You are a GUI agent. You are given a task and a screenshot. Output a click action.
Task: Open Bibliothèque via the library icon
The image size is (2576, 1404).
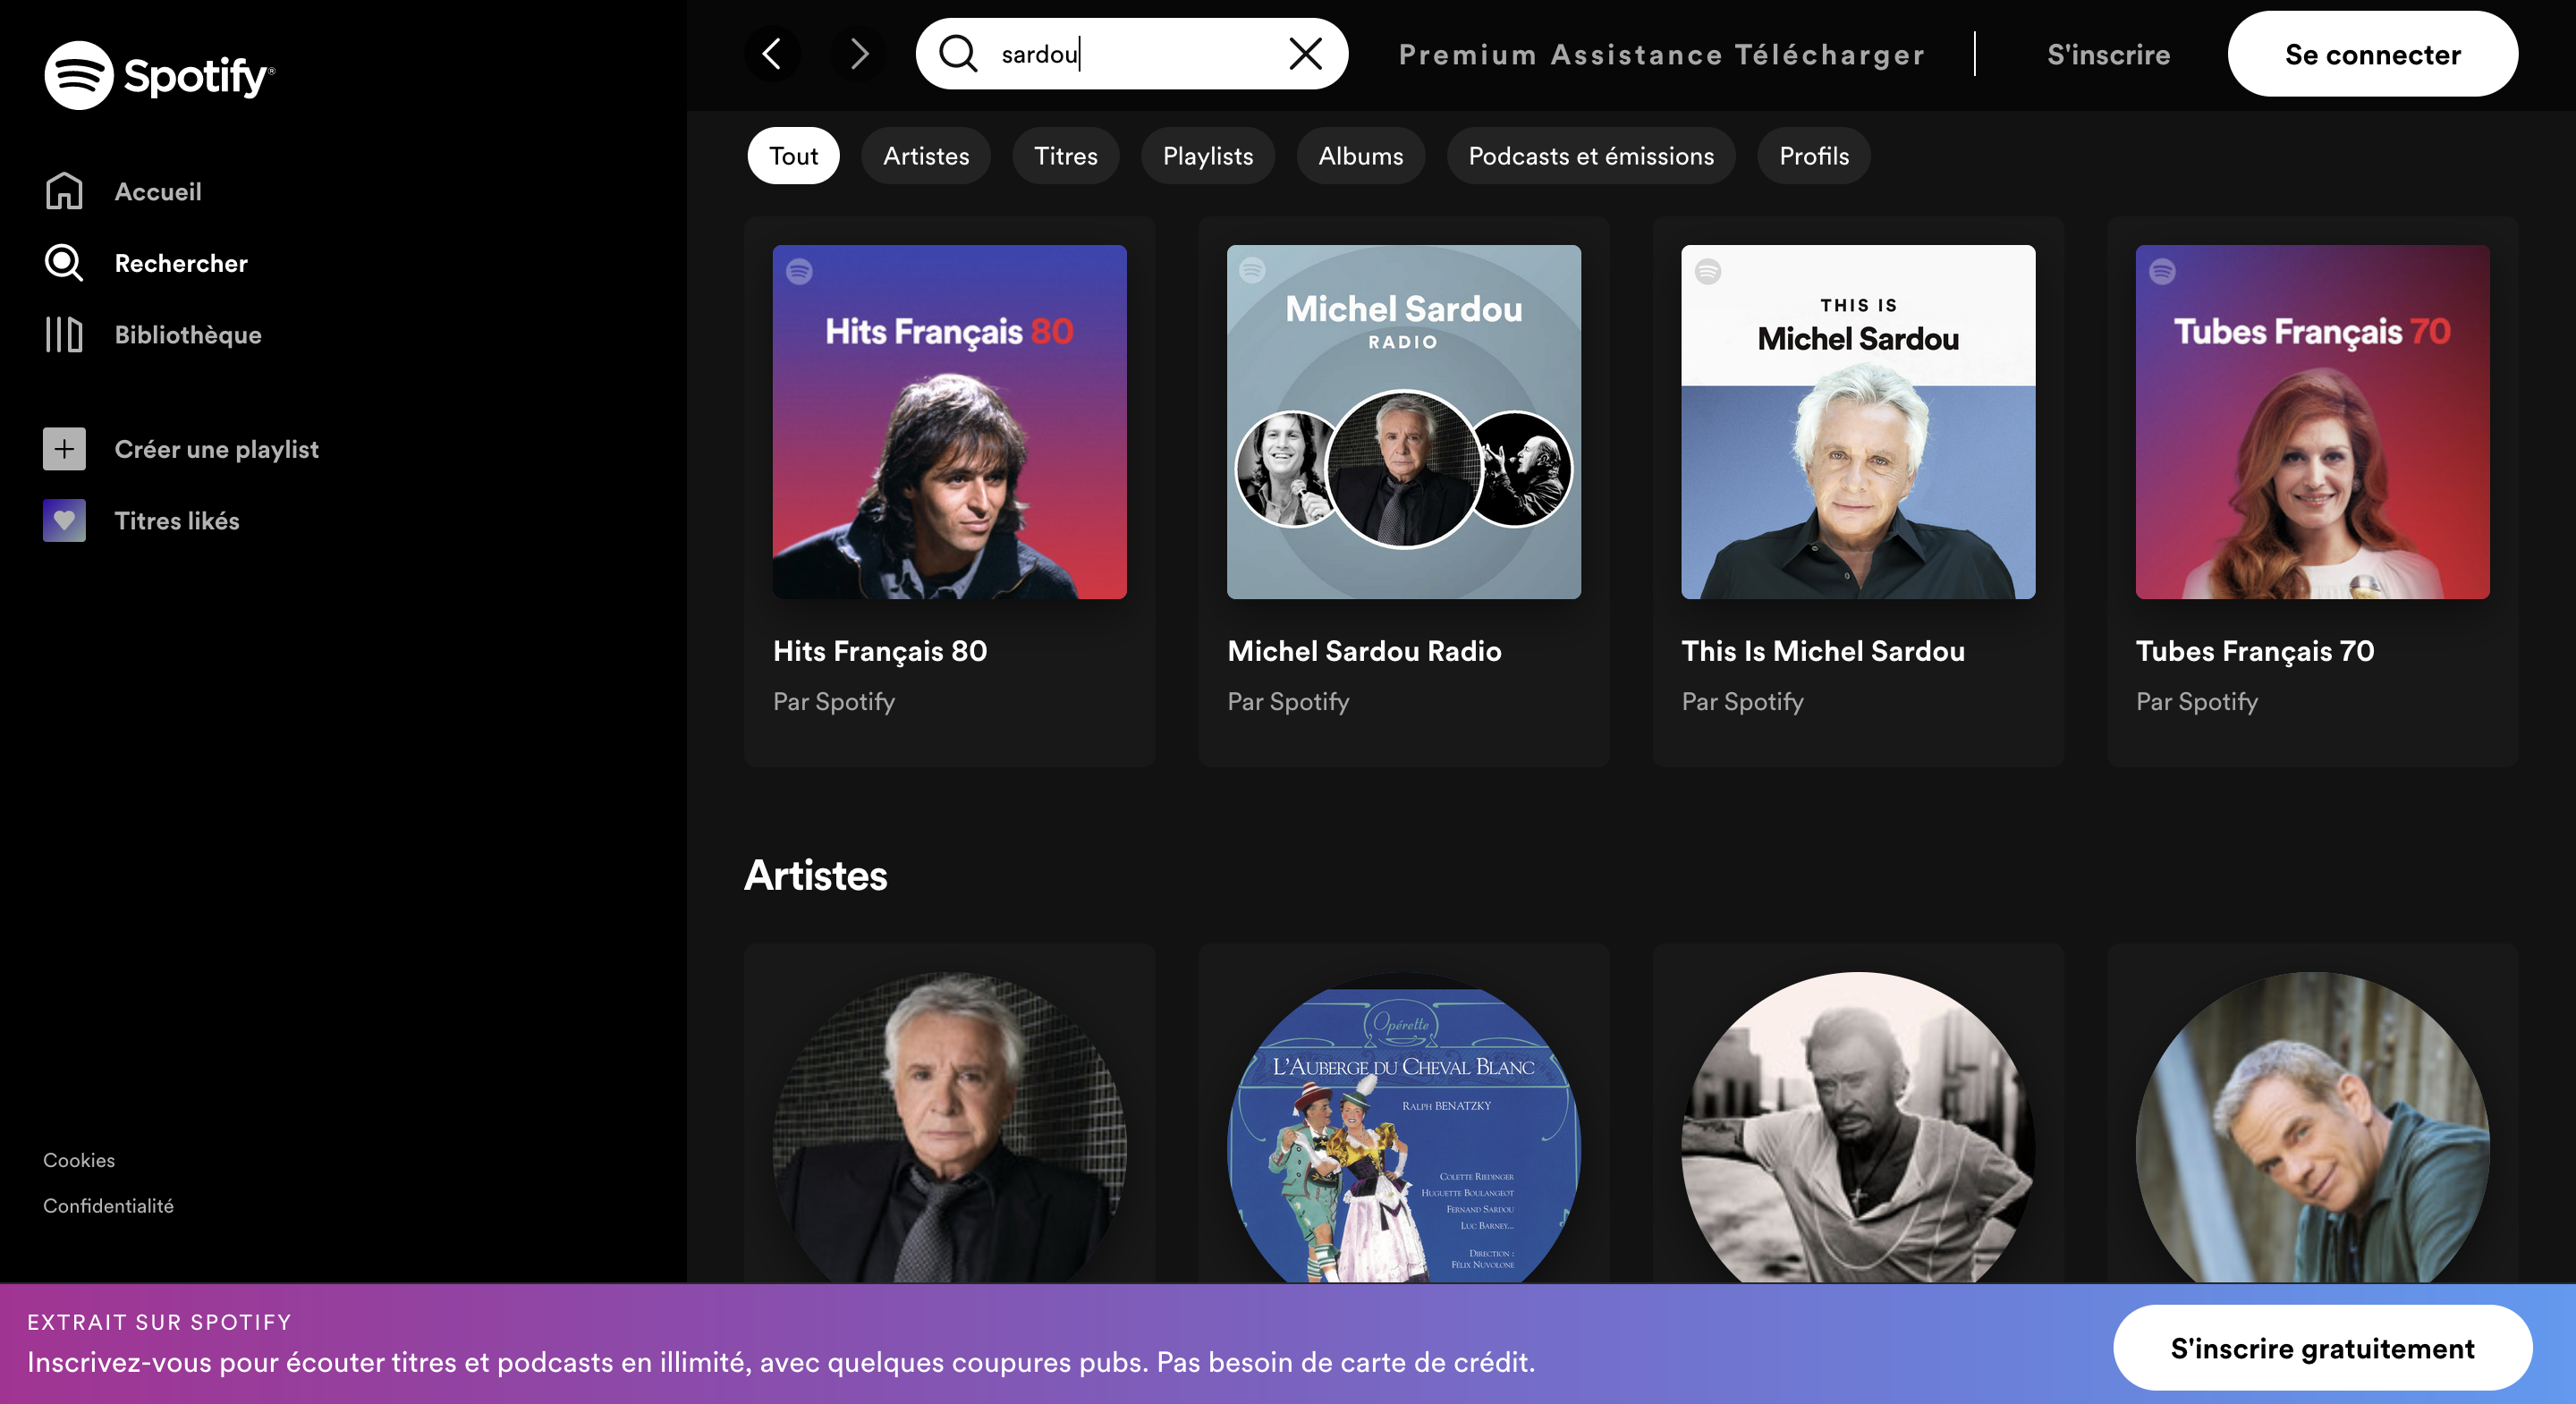coord(64,334)
